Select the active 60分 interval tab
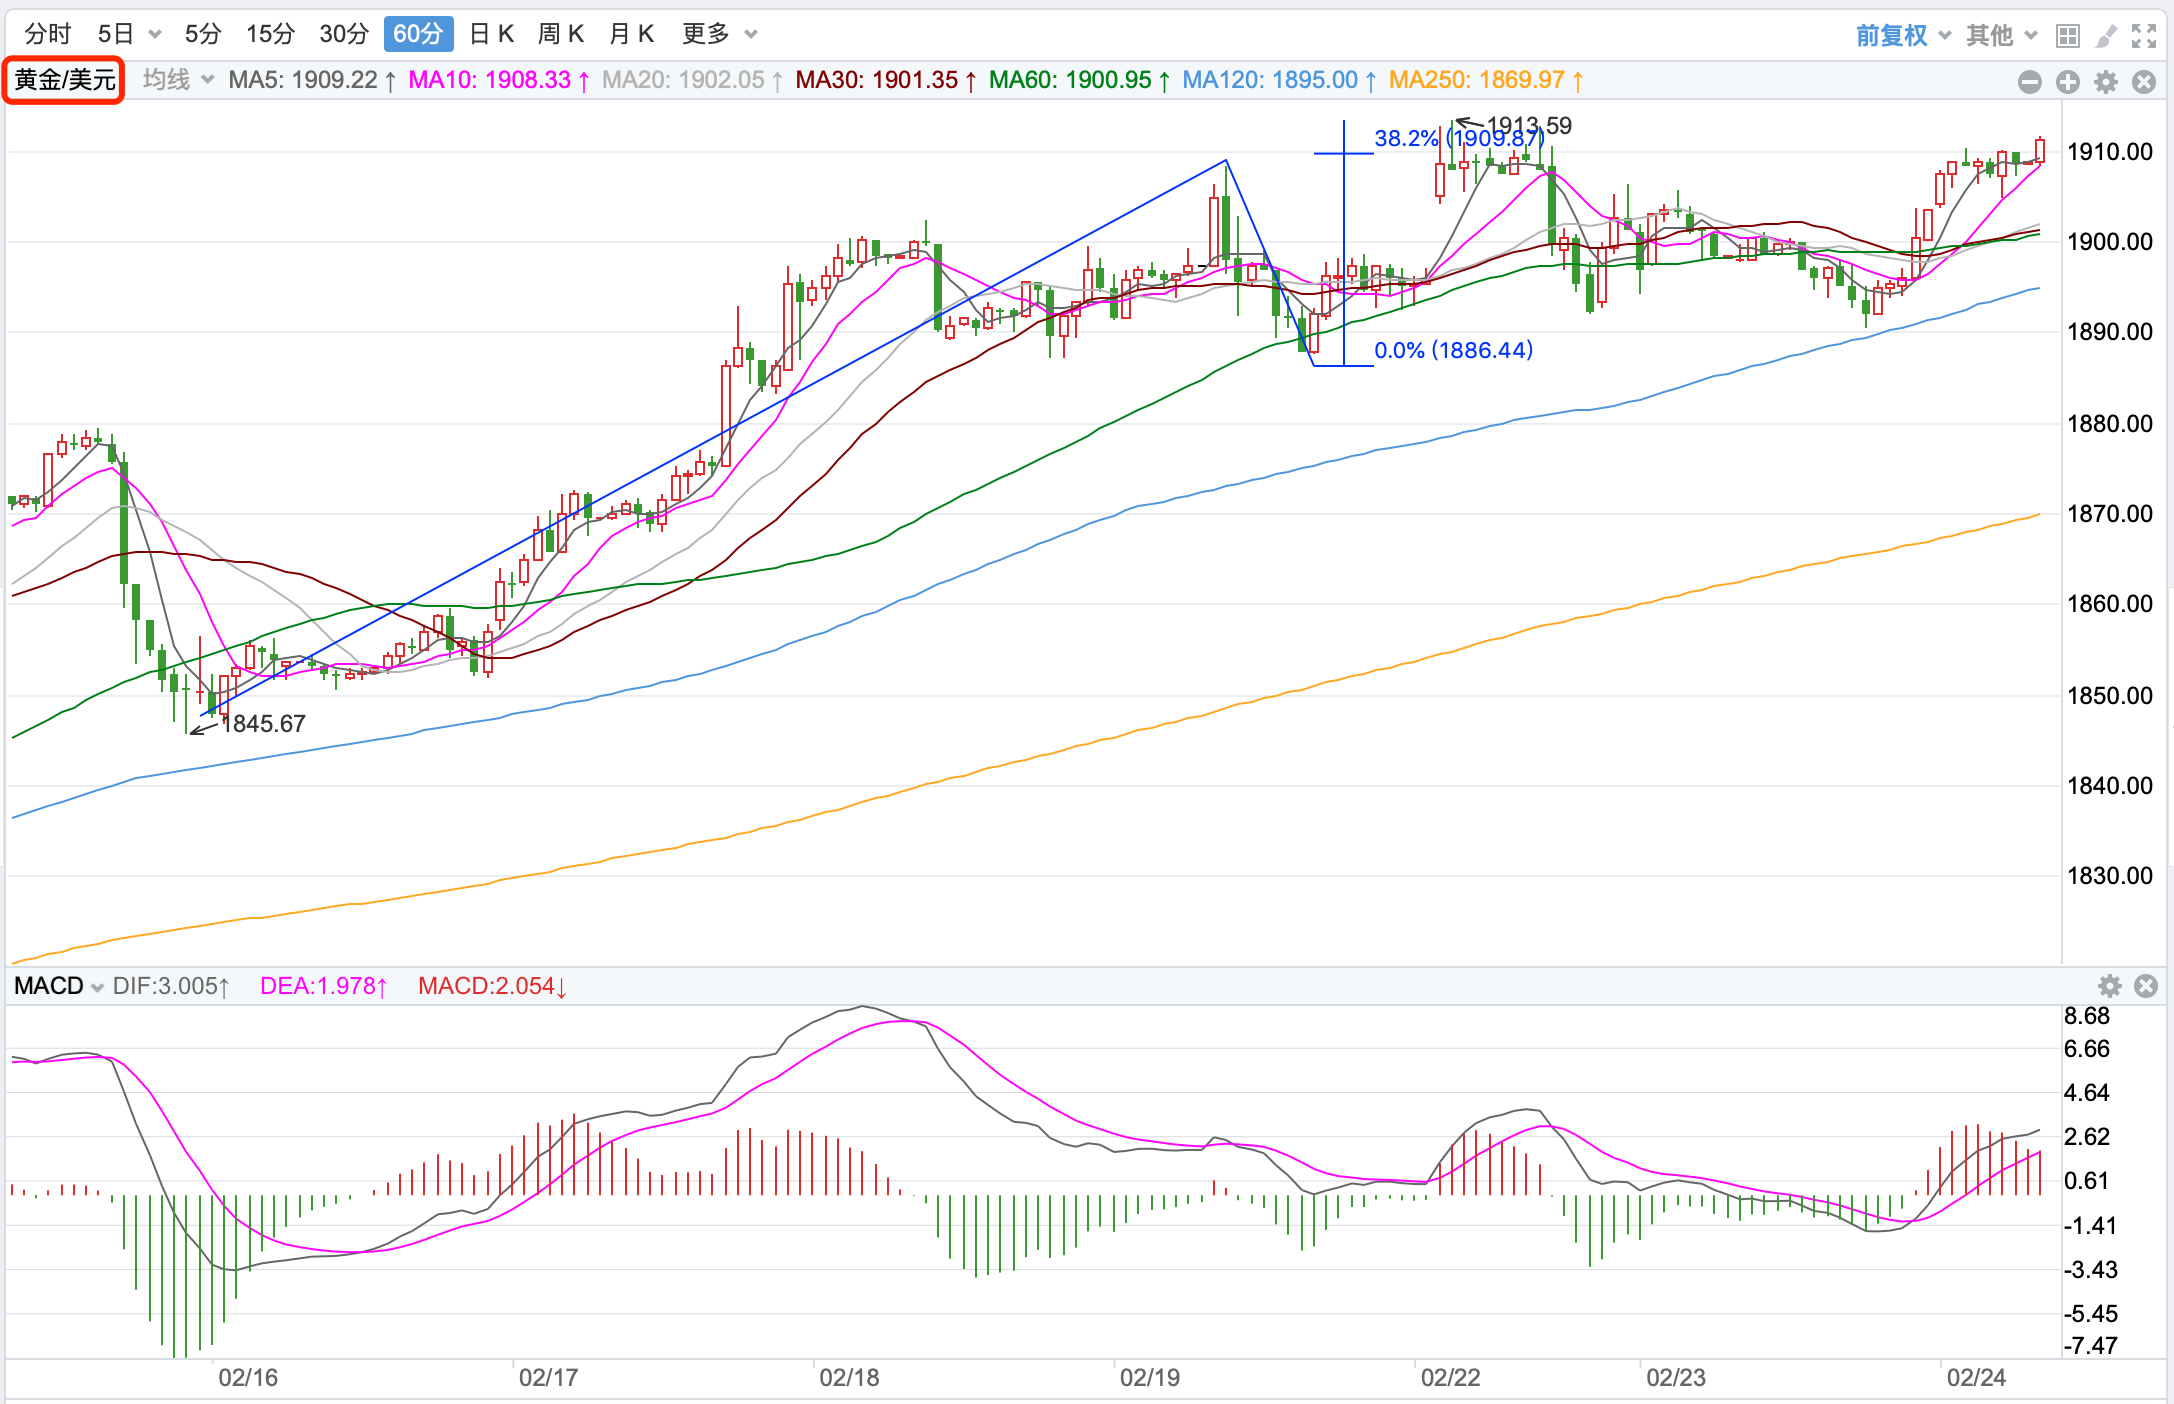 418,34
